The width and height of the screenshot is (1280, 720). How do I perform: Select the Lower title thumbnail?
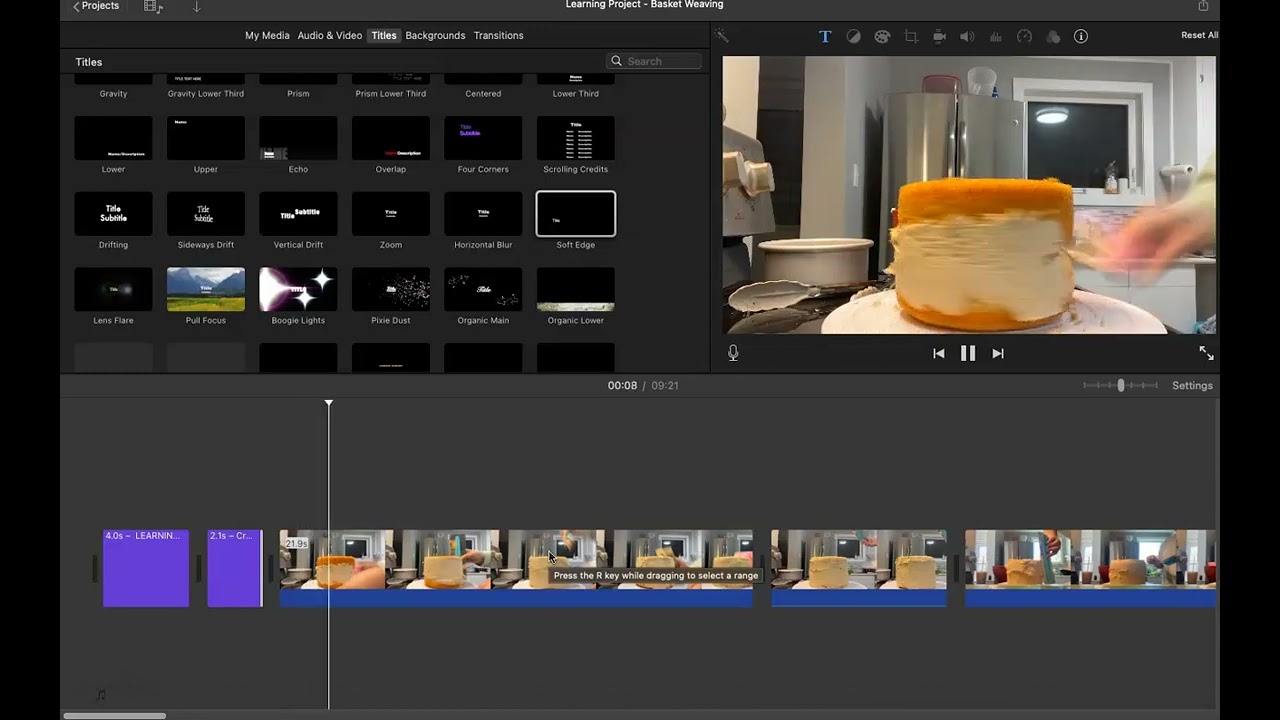(113, 138)
